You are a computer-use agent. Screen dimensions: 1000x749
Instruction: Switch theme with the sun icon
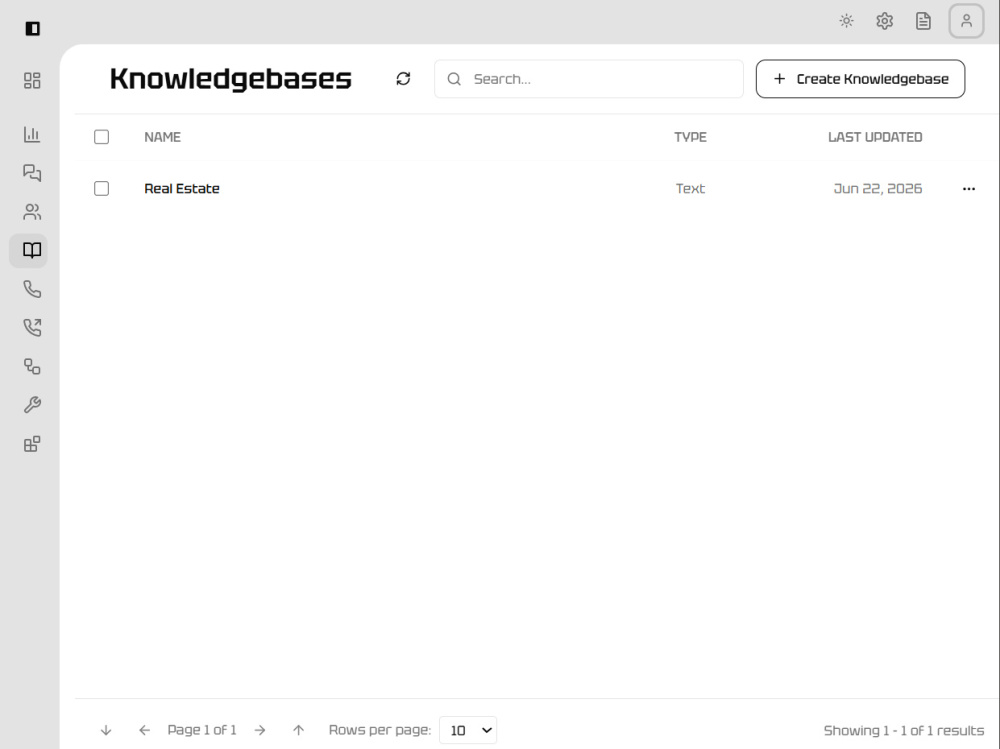(x=846, y=21)
